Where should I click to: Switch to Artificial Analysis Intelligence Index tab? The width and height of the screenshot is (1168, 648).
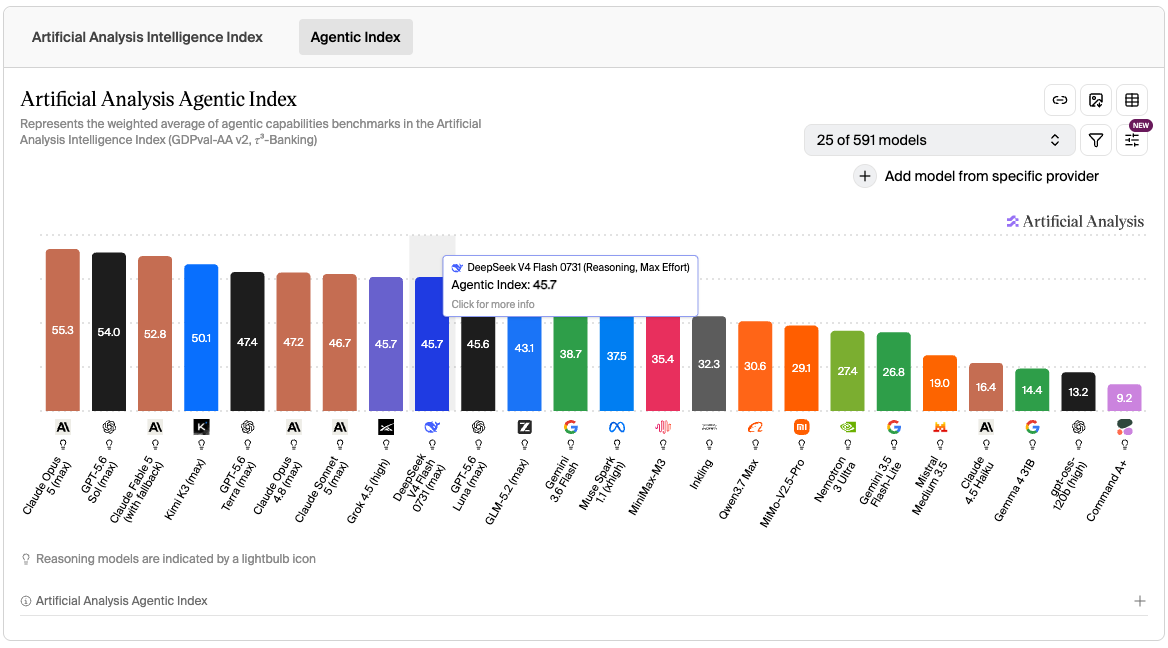coord(147,37)
